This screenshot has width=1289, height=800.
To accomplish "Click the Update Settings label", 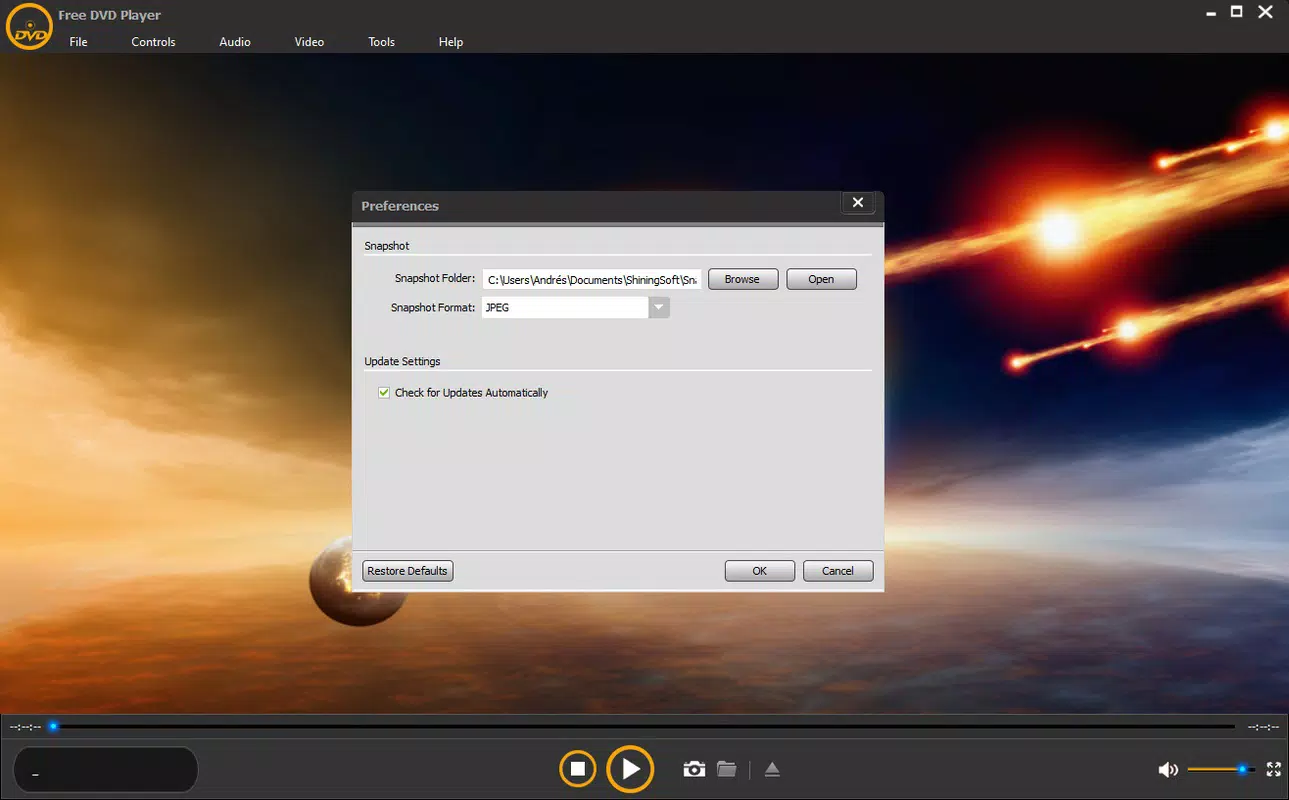I will (x=402, y=362).
